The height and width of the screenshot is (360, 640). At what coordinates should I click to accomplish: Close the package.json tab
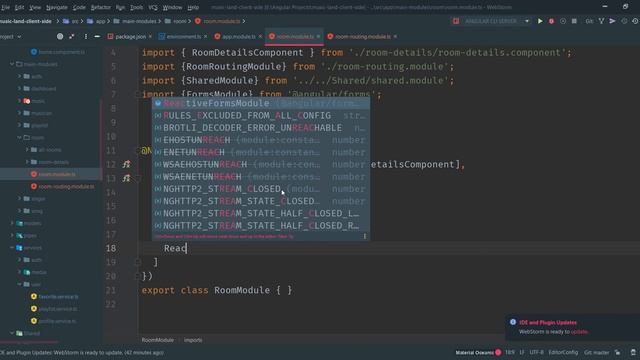pyautogui.click(x=150, y=36)
